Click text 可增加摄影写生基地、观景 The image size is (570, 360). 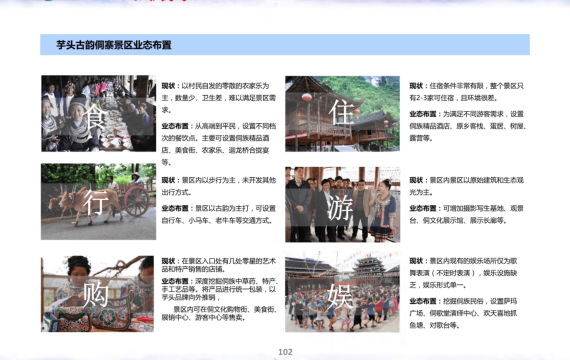pyautogui.click(x=483, y=208)
